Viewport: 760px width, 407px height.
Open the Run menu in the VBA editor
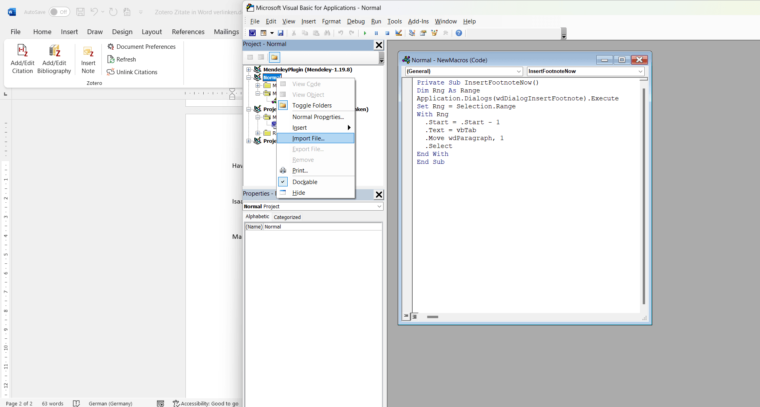pos(376,21)
